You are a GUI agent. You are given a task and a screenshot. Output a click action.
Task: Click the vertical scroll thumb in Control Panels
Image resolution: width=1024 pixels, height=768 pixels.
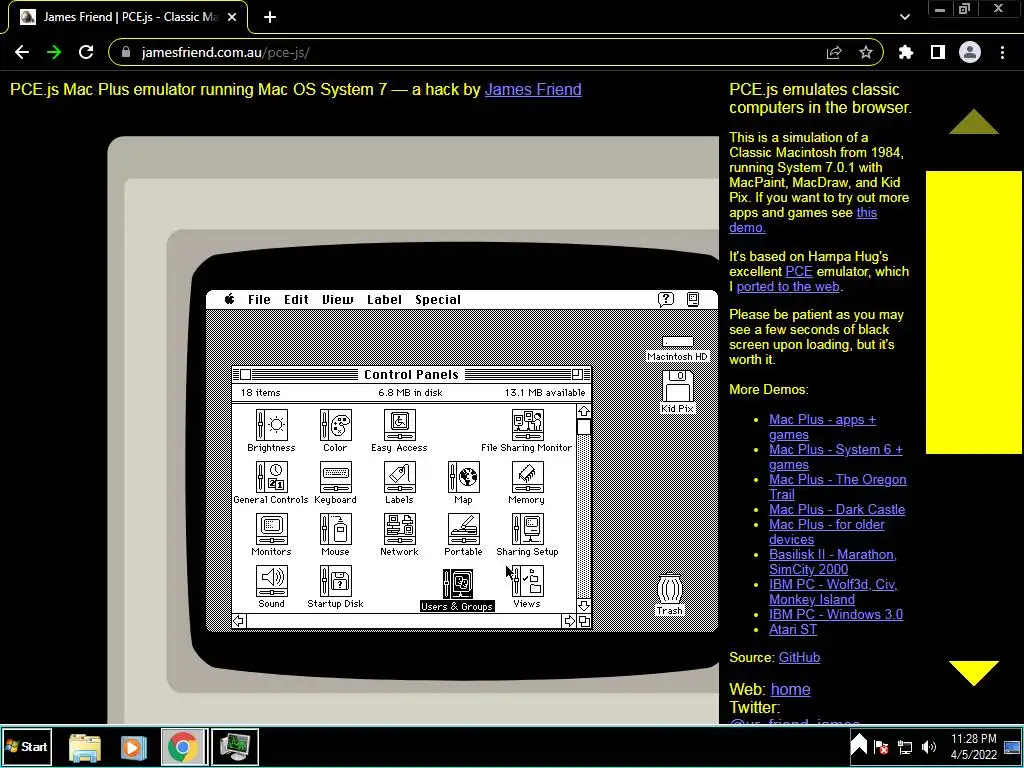coord(584,427)
